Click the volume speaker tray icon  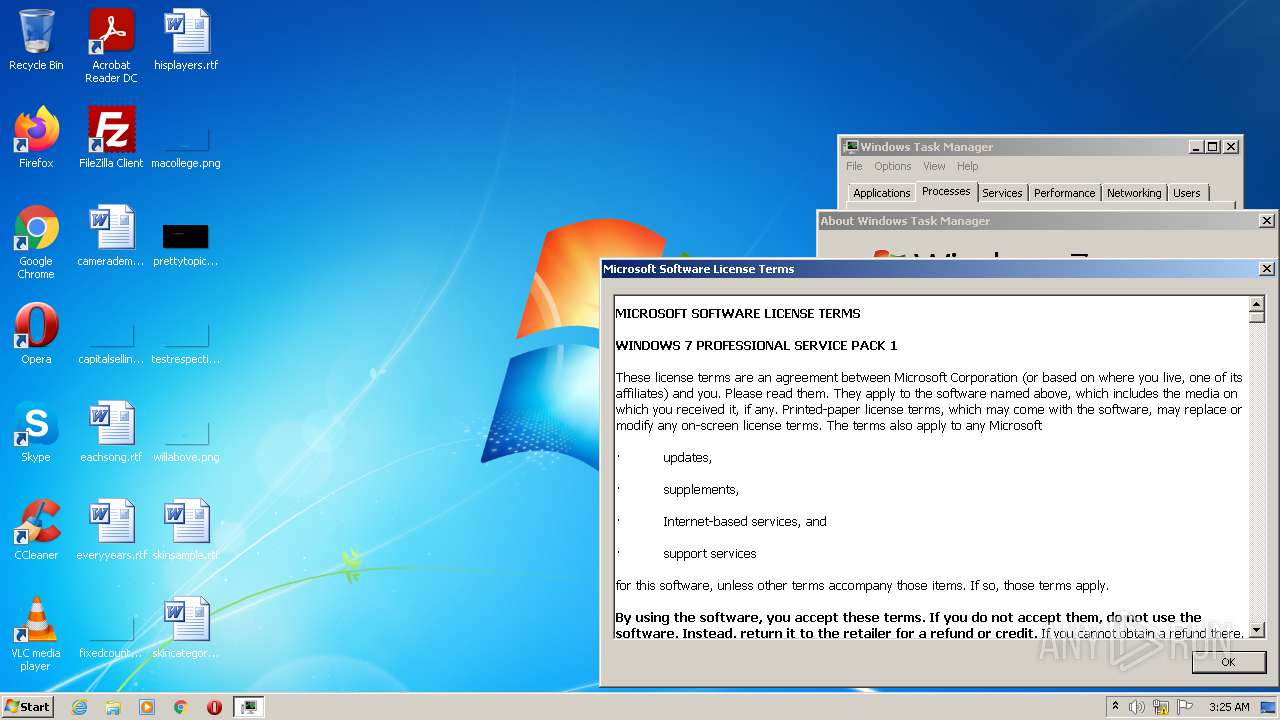(x=1137, y=707)
